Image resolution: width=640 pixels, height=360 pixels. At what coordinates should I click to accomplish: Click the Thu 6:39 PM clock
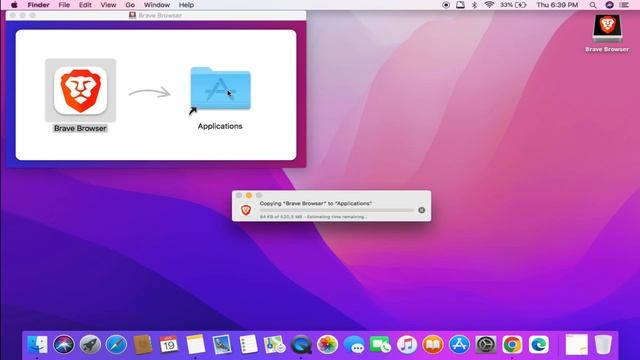coord(557,5)
